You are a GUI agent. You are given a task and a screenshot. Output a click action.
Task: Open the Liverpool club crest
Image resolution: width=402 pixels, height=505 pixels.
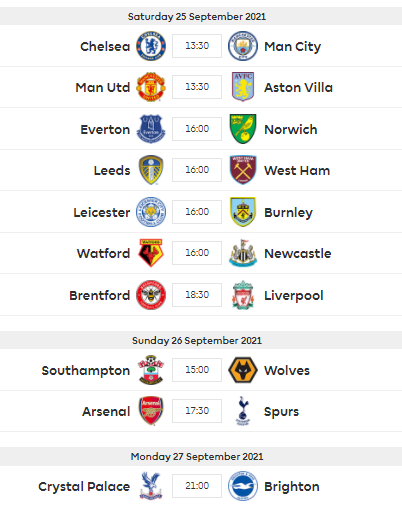click(243, 295)
